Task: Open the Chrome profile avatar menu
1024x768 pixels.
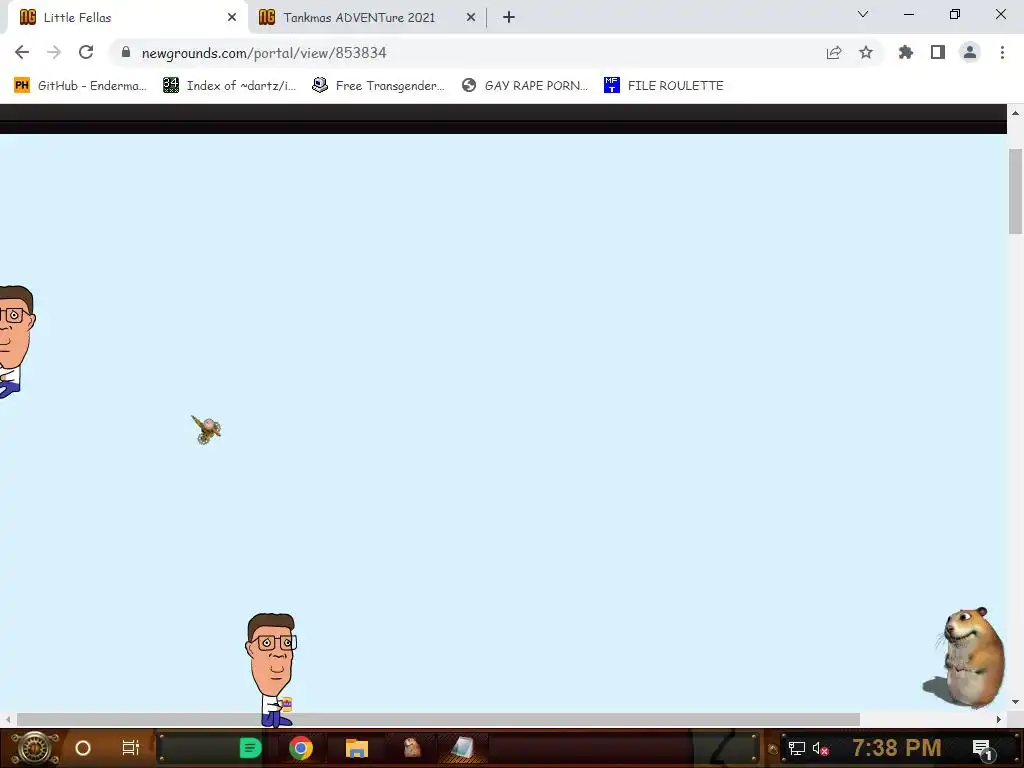Action: click(970, 53)
